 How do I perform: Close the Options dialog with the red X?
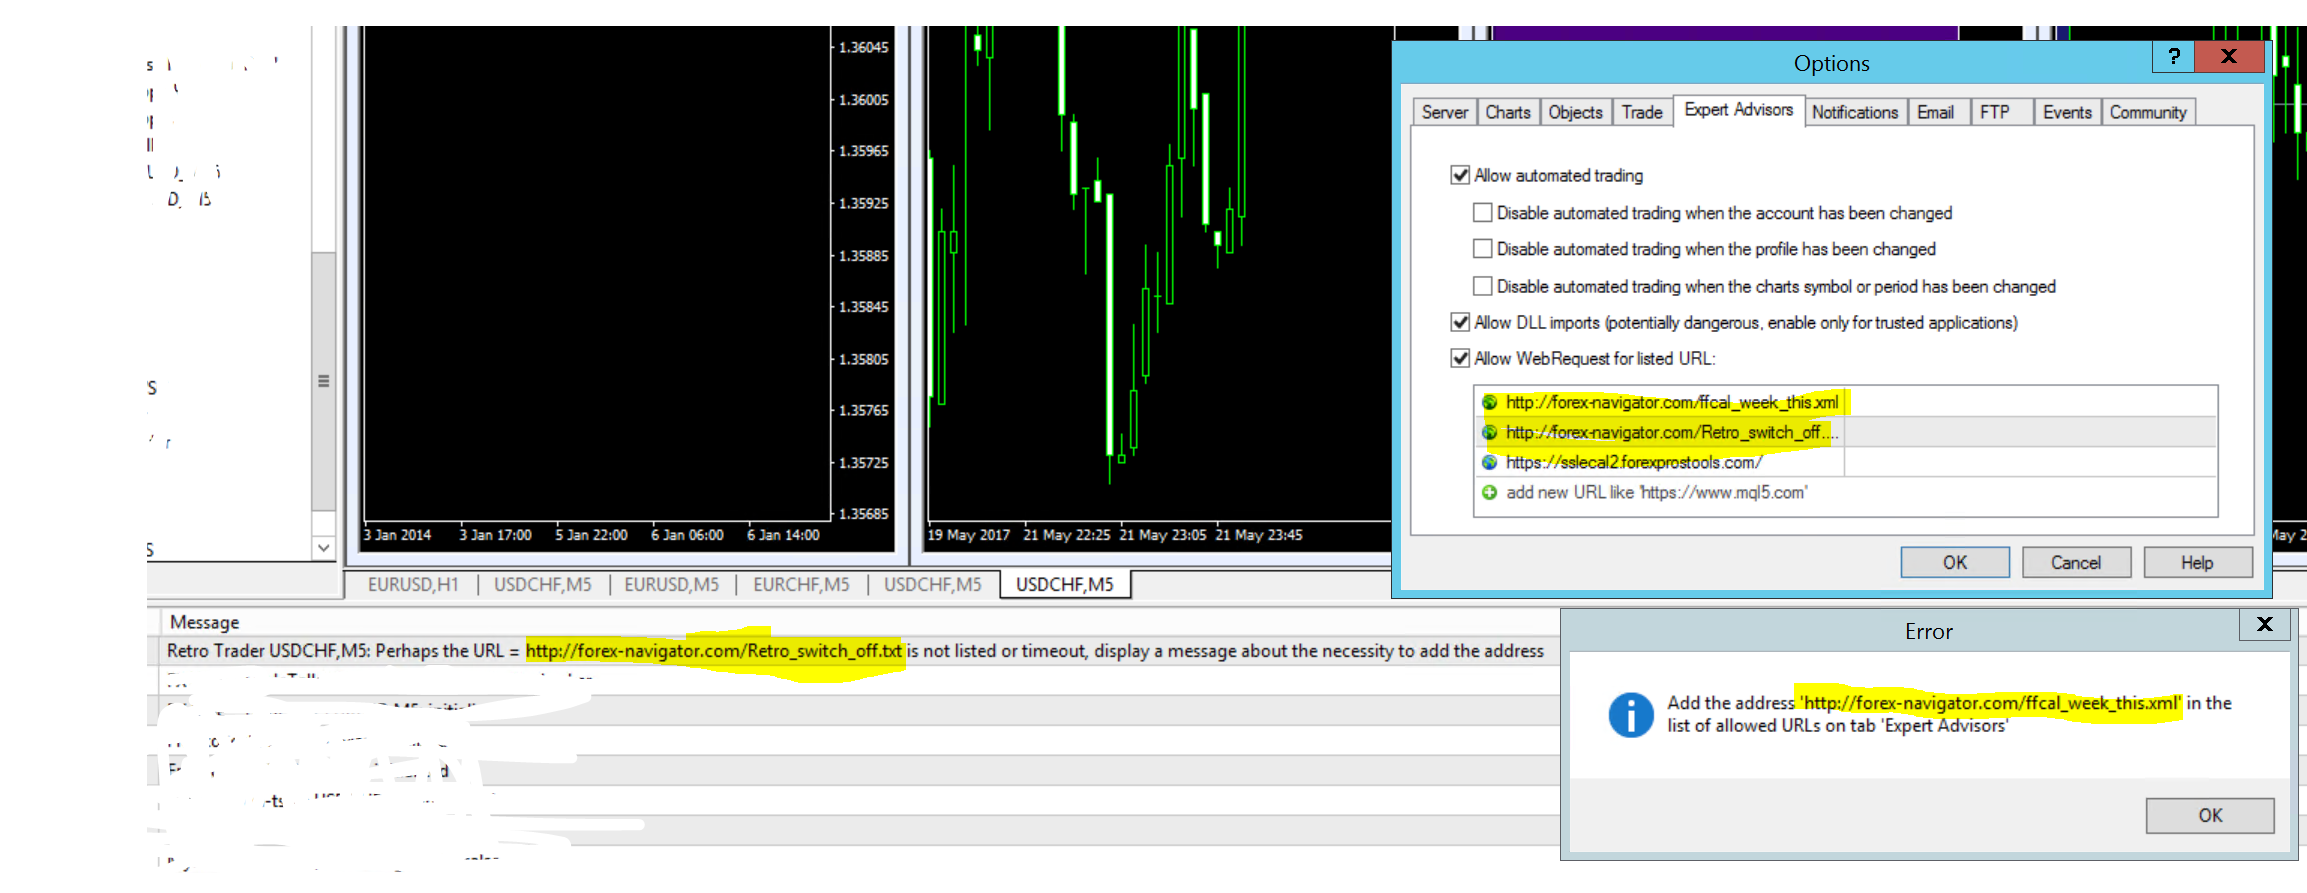(x=2229, y=56)
